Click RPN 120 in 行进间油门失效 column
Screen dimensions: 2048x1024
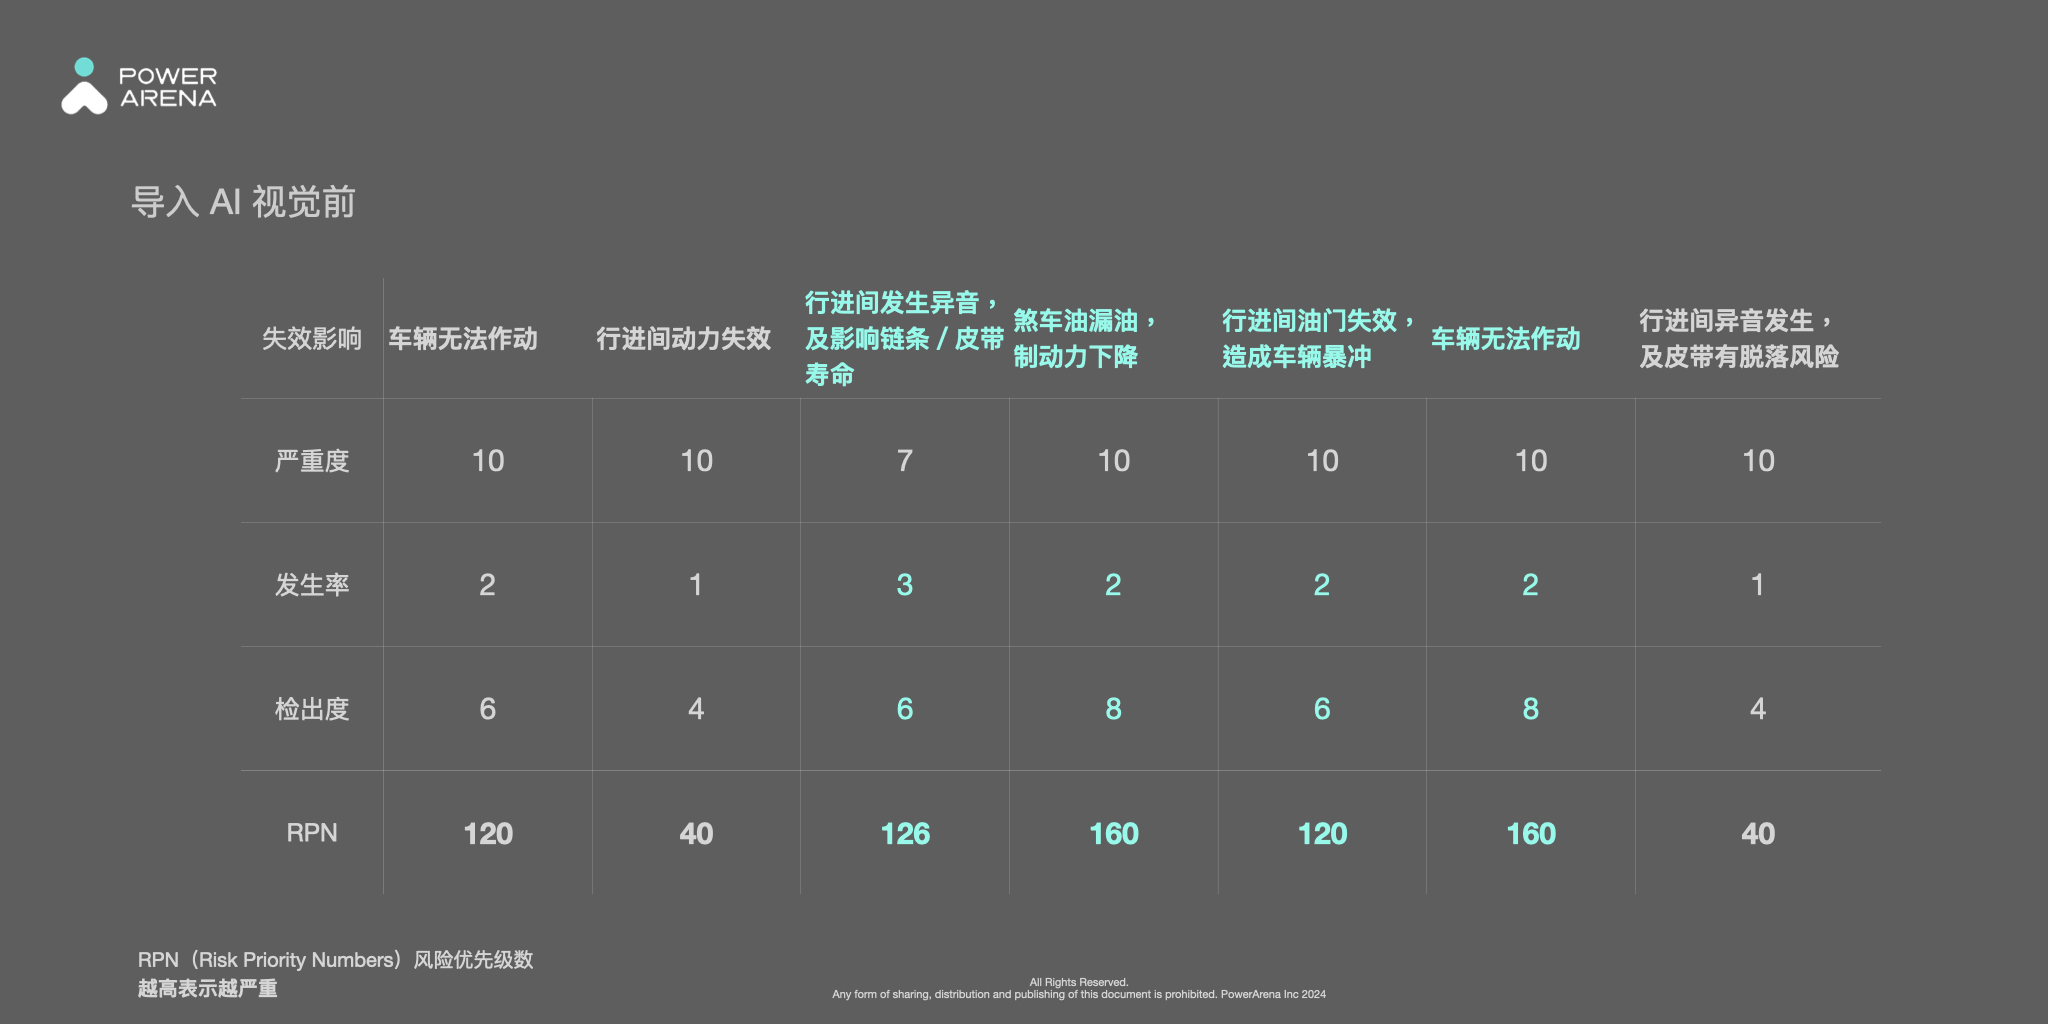pos(1322,834)
